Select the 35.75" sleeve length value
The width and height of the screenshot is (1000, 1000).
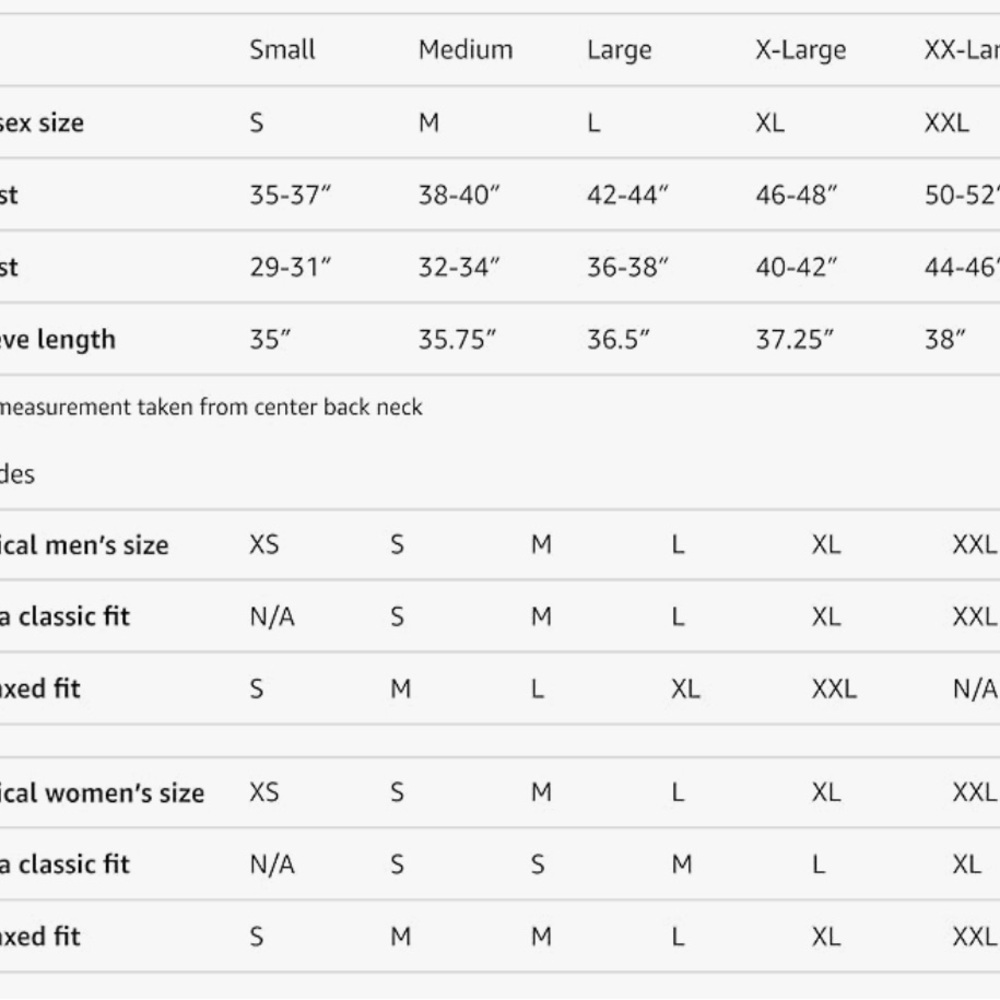point(457,339)
